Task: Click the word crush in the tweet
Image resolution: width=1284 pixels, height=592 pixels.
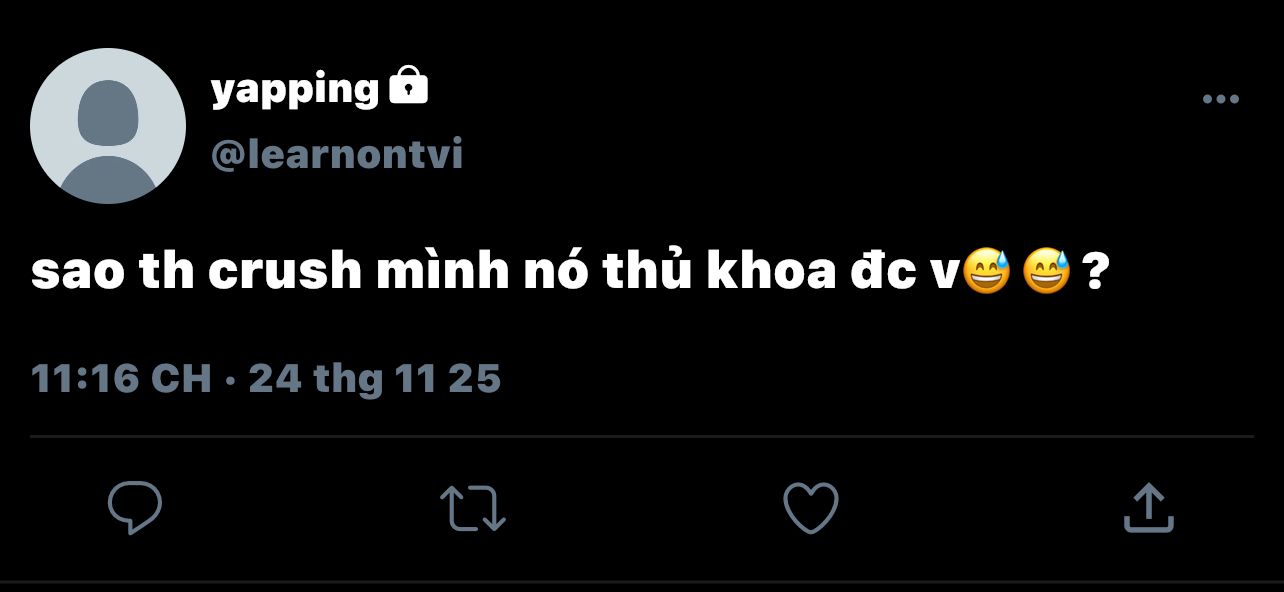Action: [x=284, y=273]
